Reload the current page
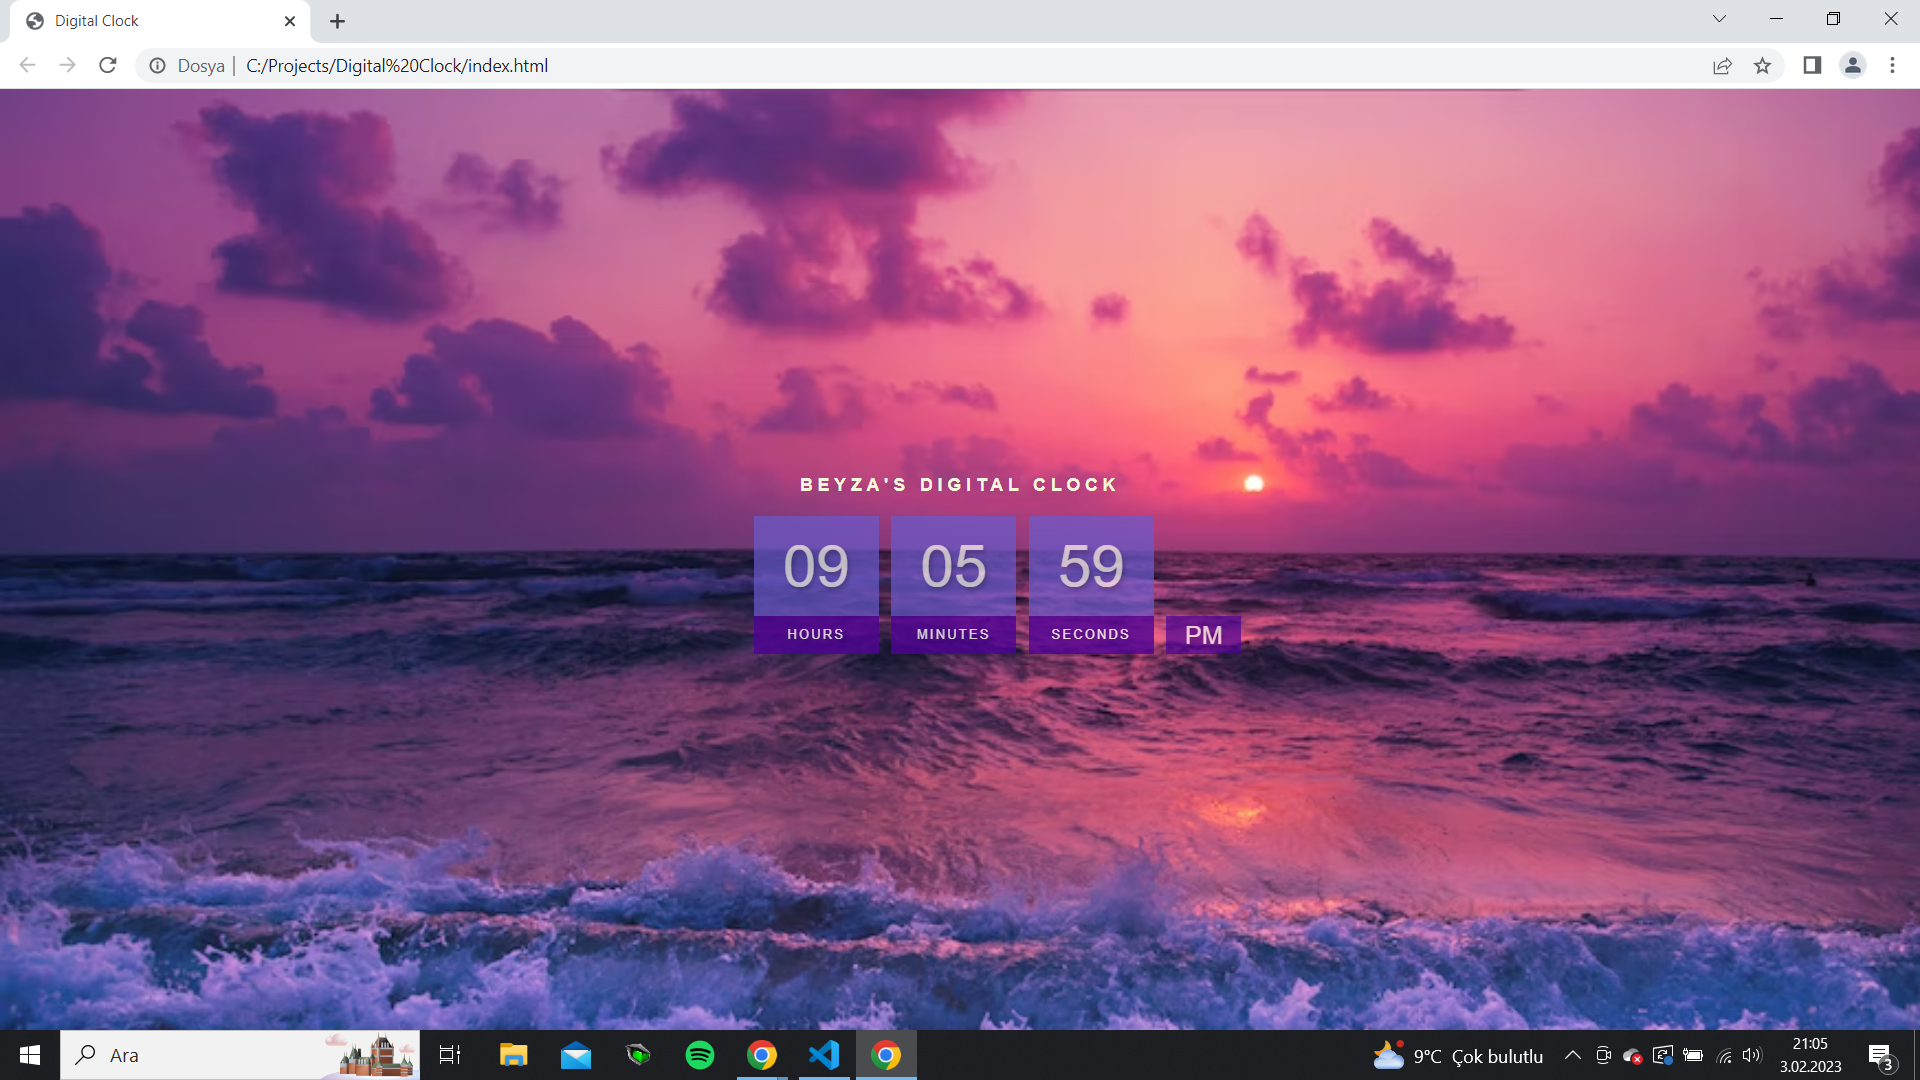This screenshot has height=1080, width=1920. 107,65
